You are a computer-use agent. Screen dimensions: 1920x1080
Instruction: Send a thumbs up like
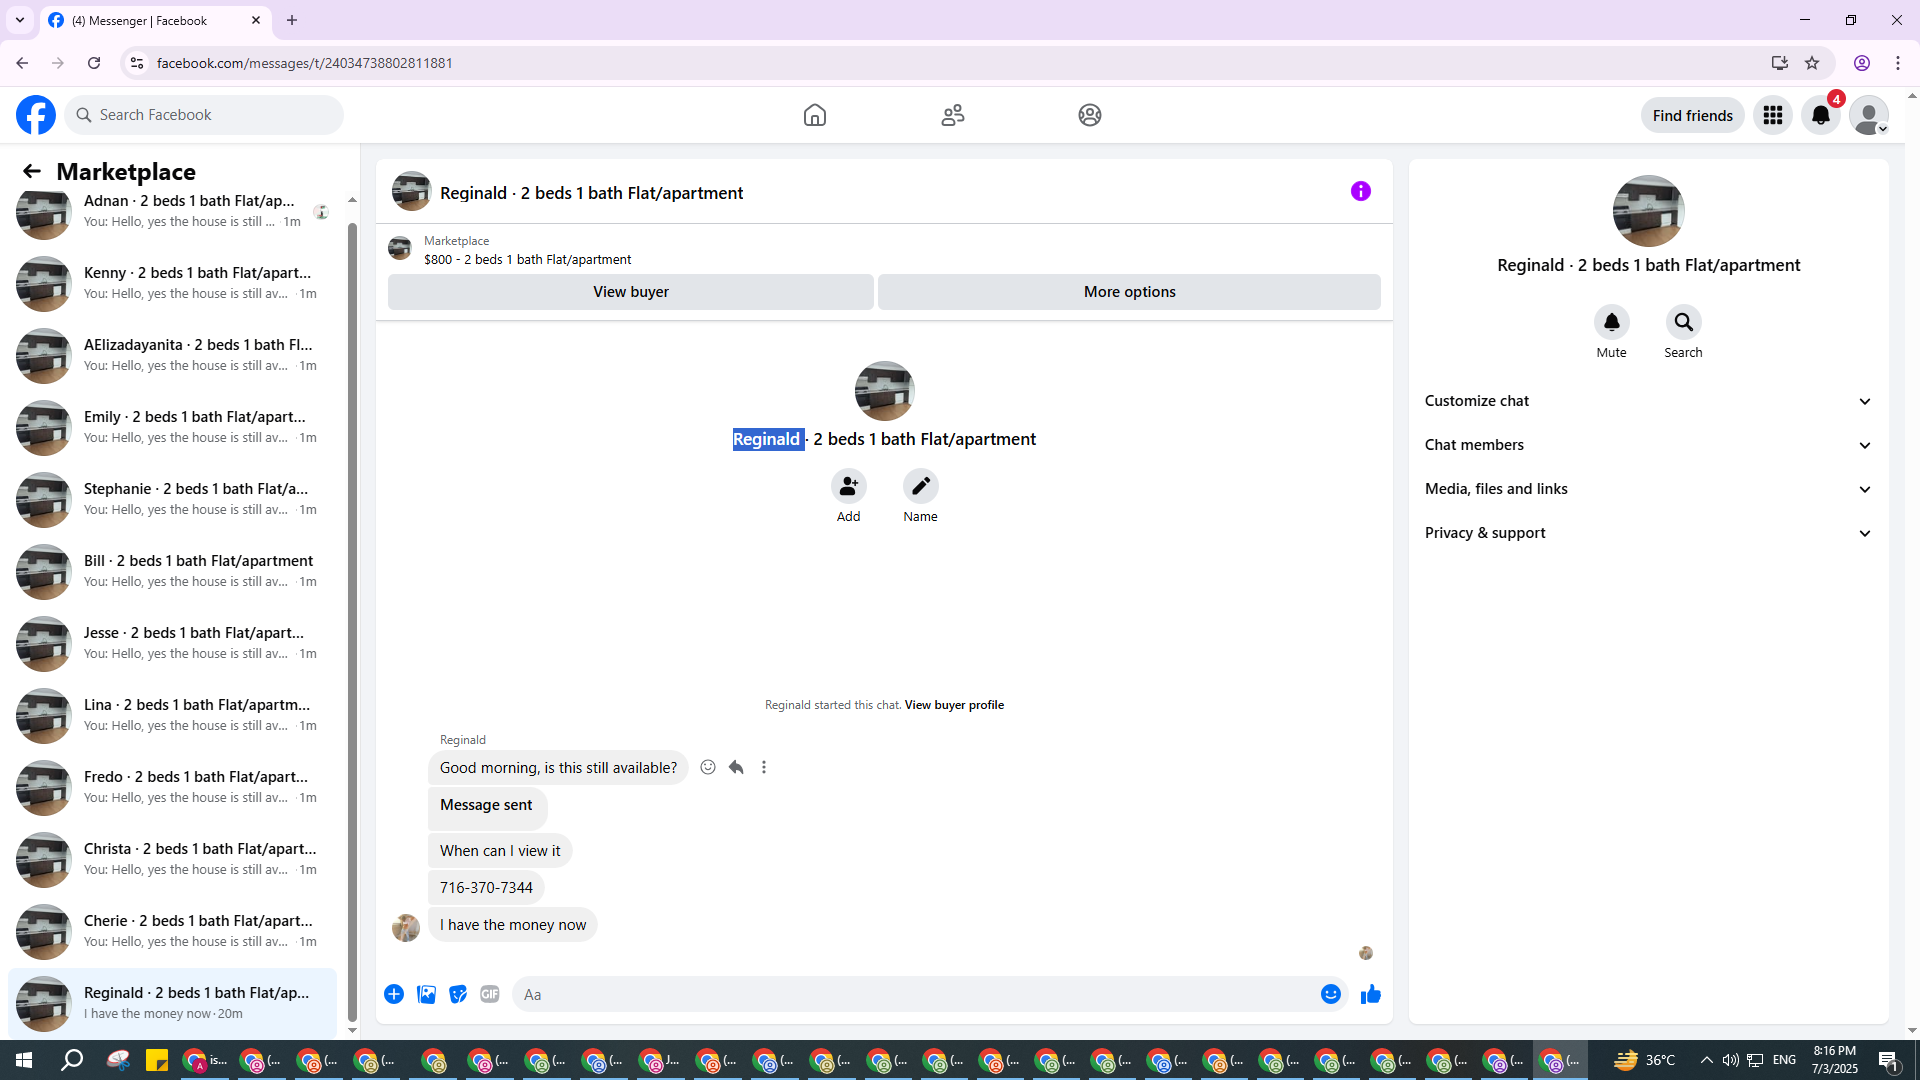[x=1370, y=994]
